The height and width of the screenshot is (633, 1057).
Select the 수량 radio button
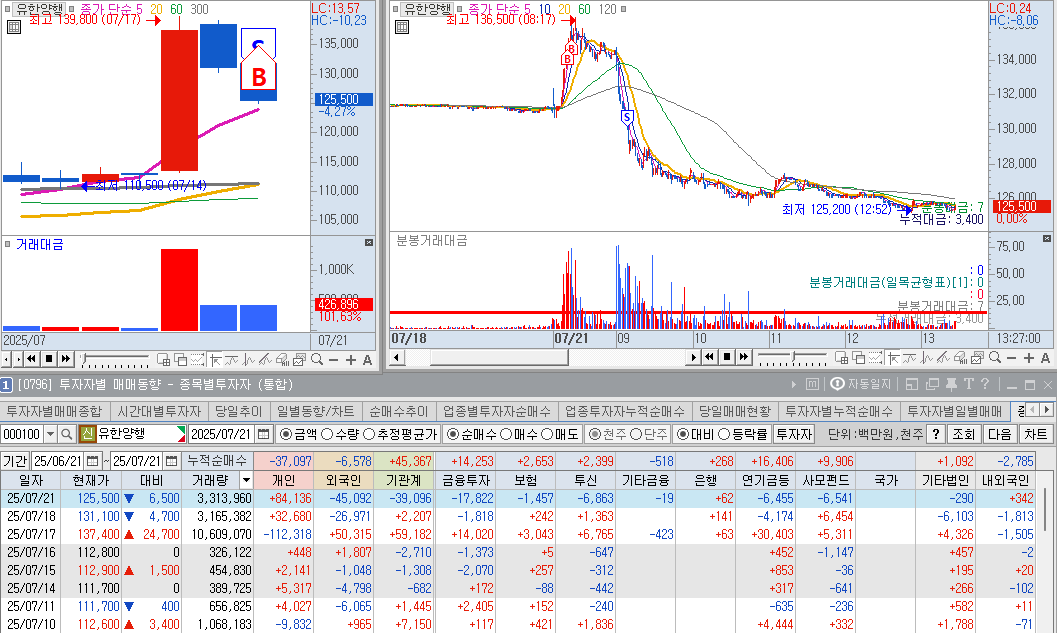328,434
